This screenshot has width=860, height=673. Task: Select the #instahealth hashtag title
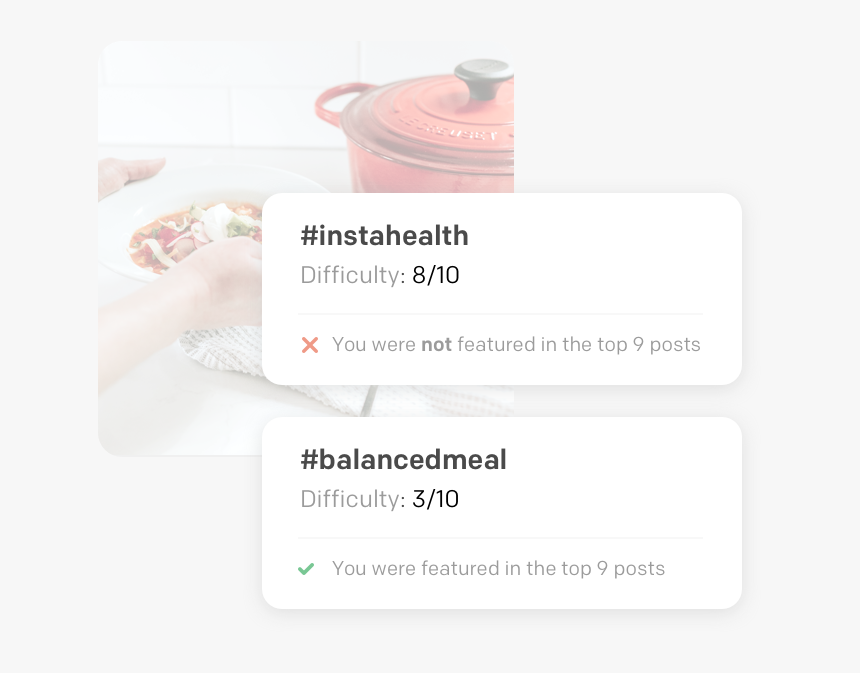coord(384,236)
